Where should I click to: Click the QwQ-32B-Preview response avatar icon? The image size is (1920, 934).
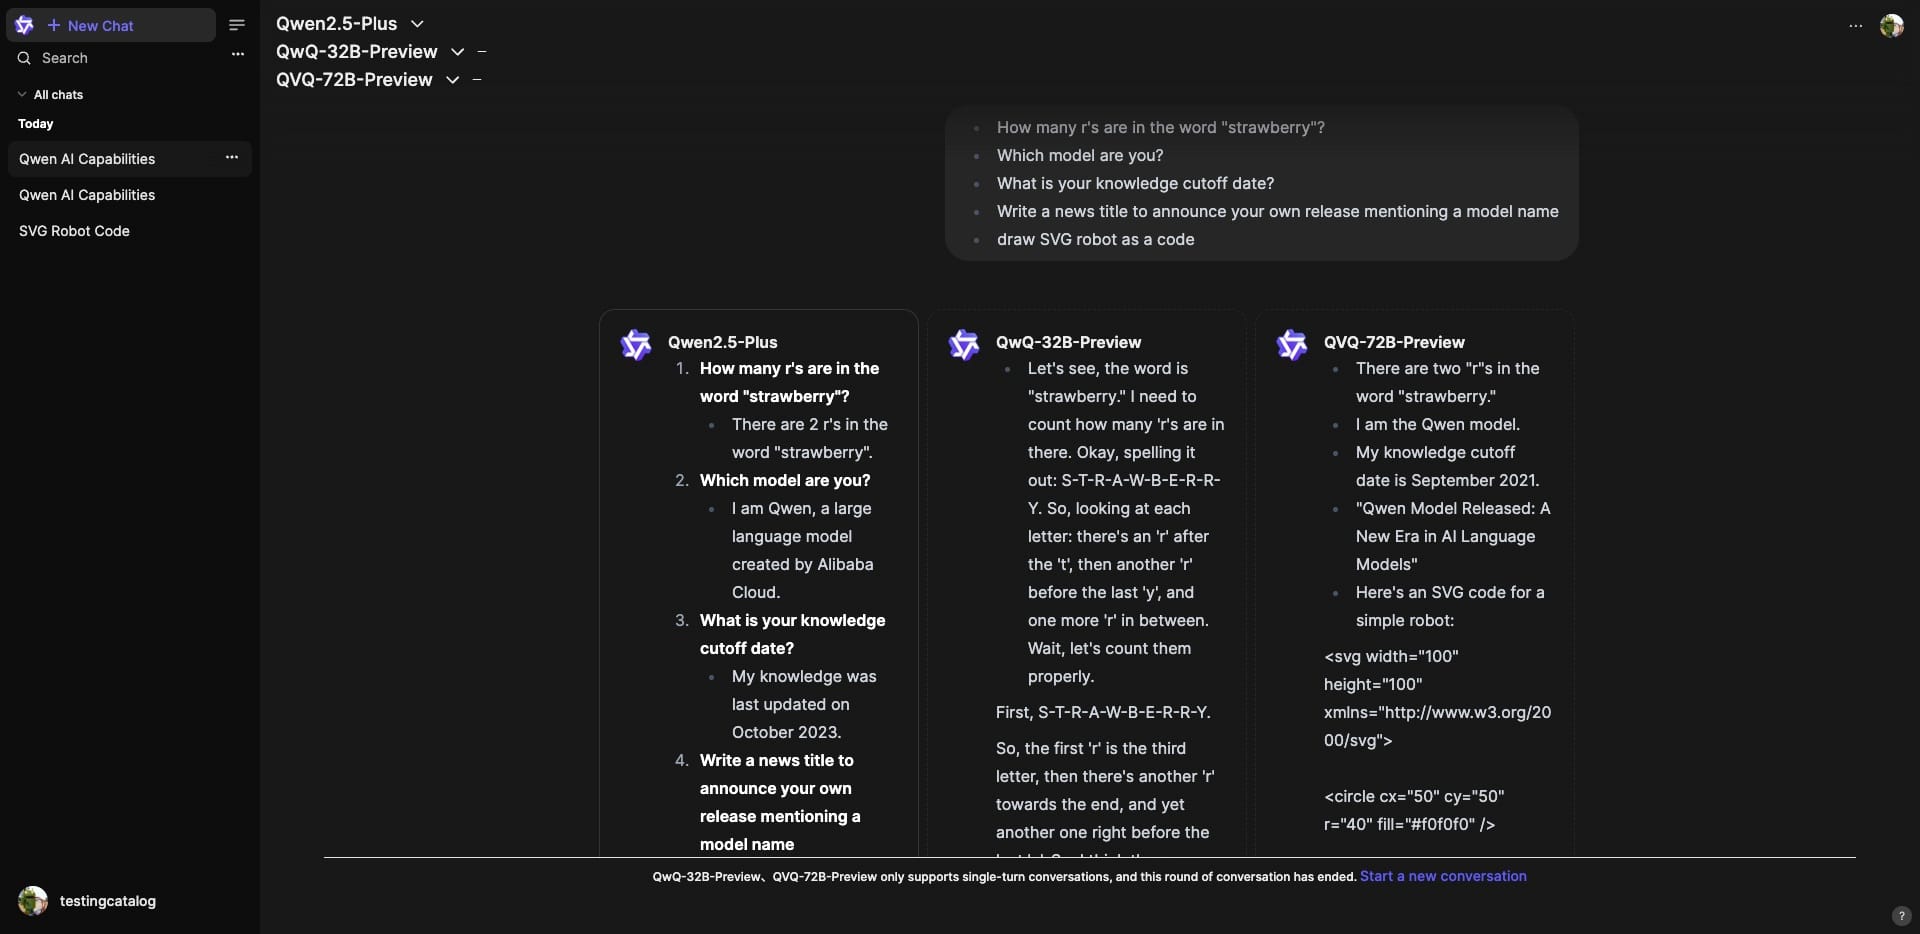[x=964, y=344]
